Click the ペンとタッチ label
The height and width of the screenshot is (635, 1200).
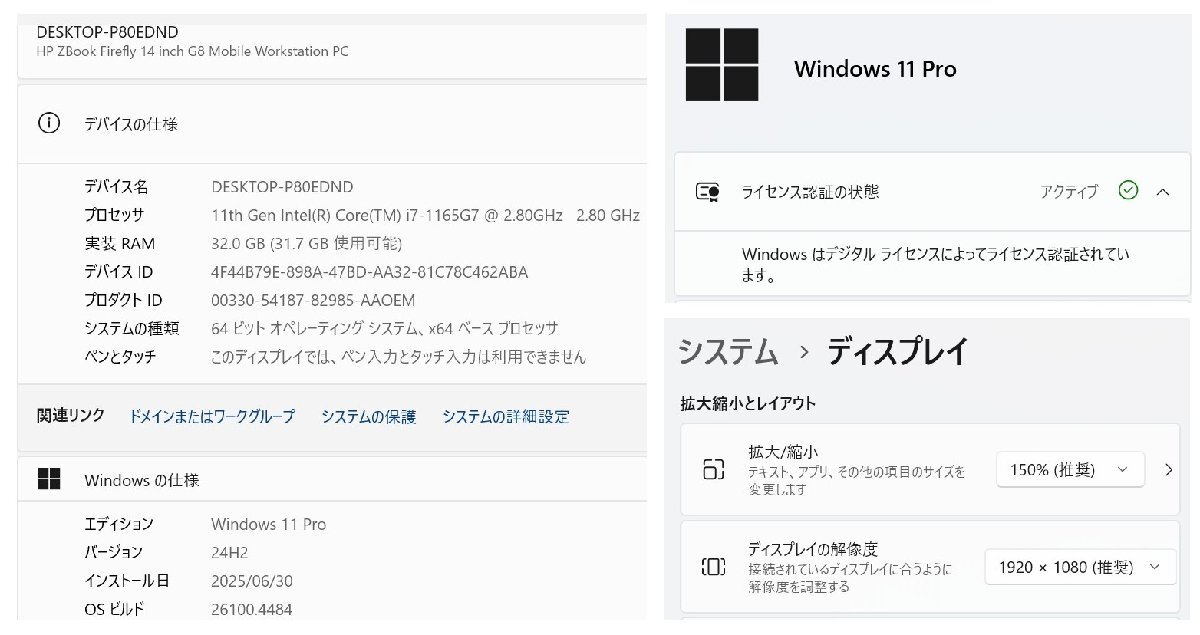(120, 356)
